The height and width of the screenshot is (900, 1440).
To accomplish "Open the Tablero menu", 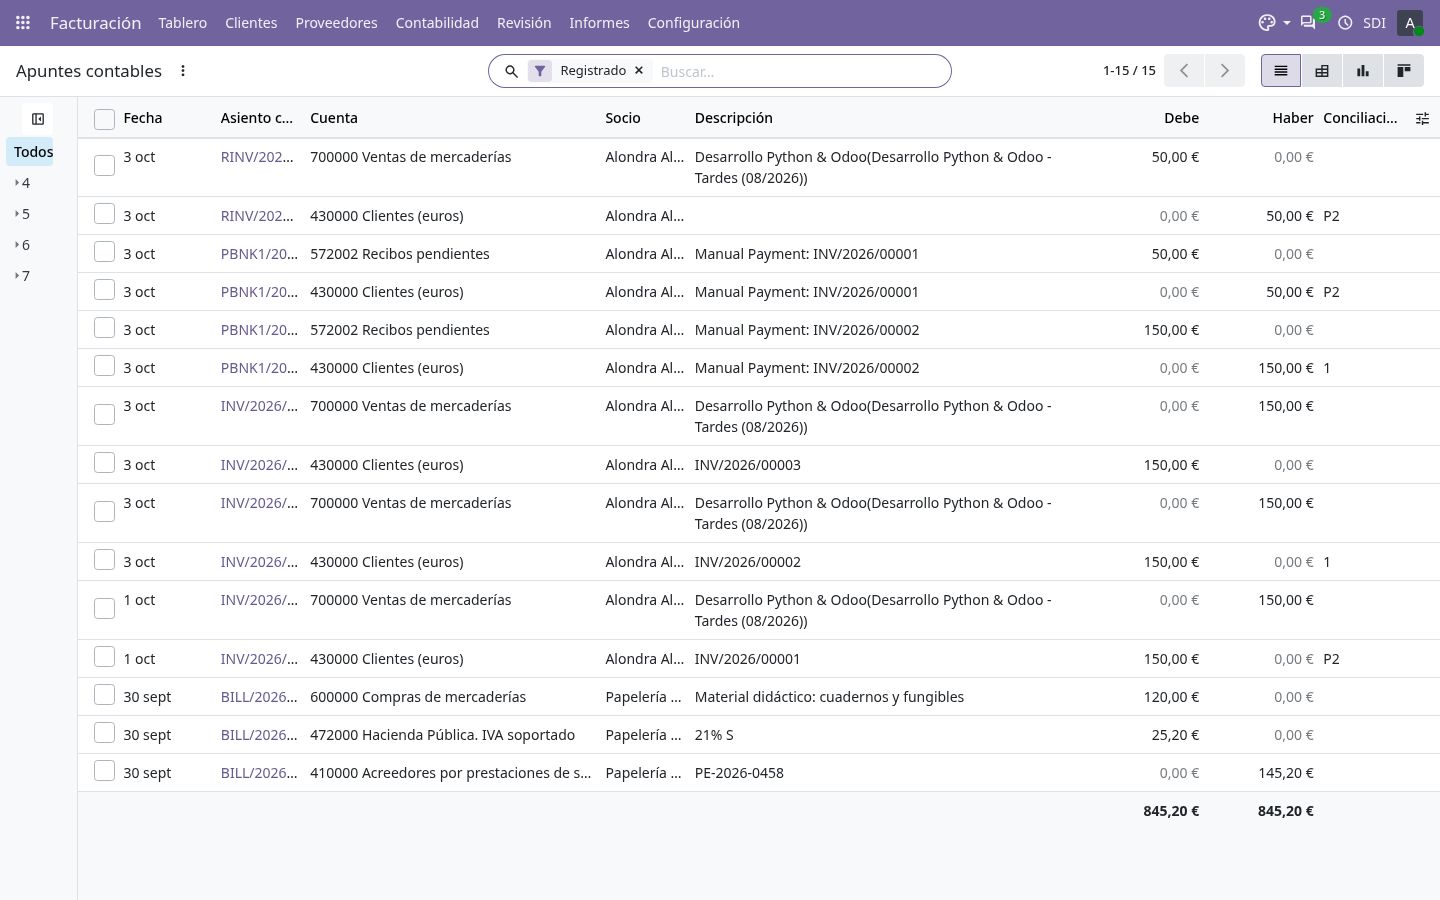I will 182,22.
